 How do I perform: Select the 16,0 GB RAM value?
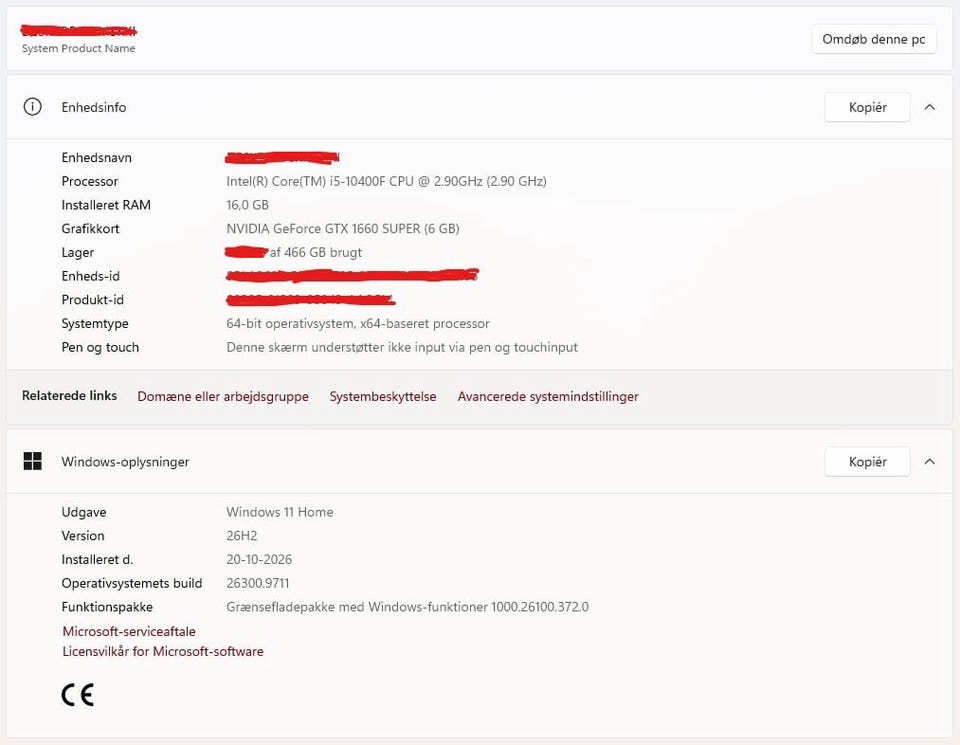247,205
